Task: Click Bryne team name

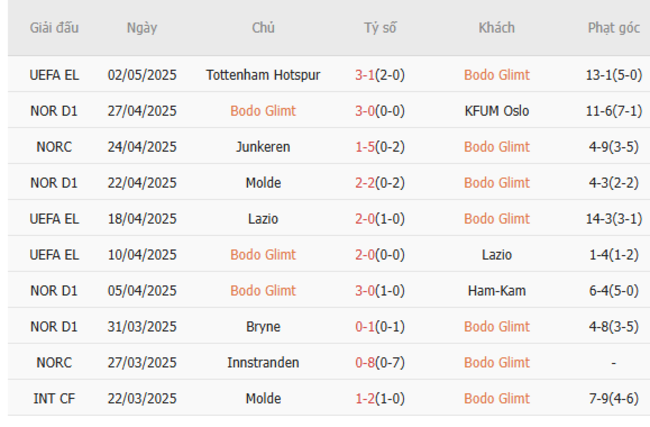Action: (x=263, y=327)
